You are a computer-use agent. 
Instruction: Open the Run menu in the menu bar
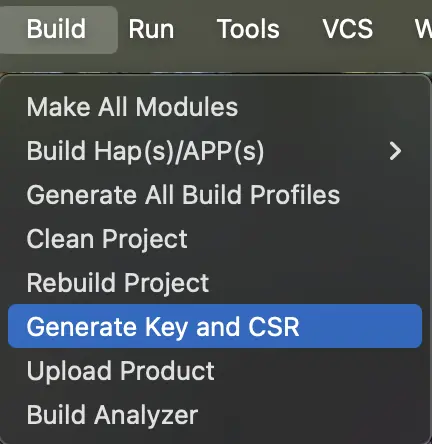[x=151, y=29]
